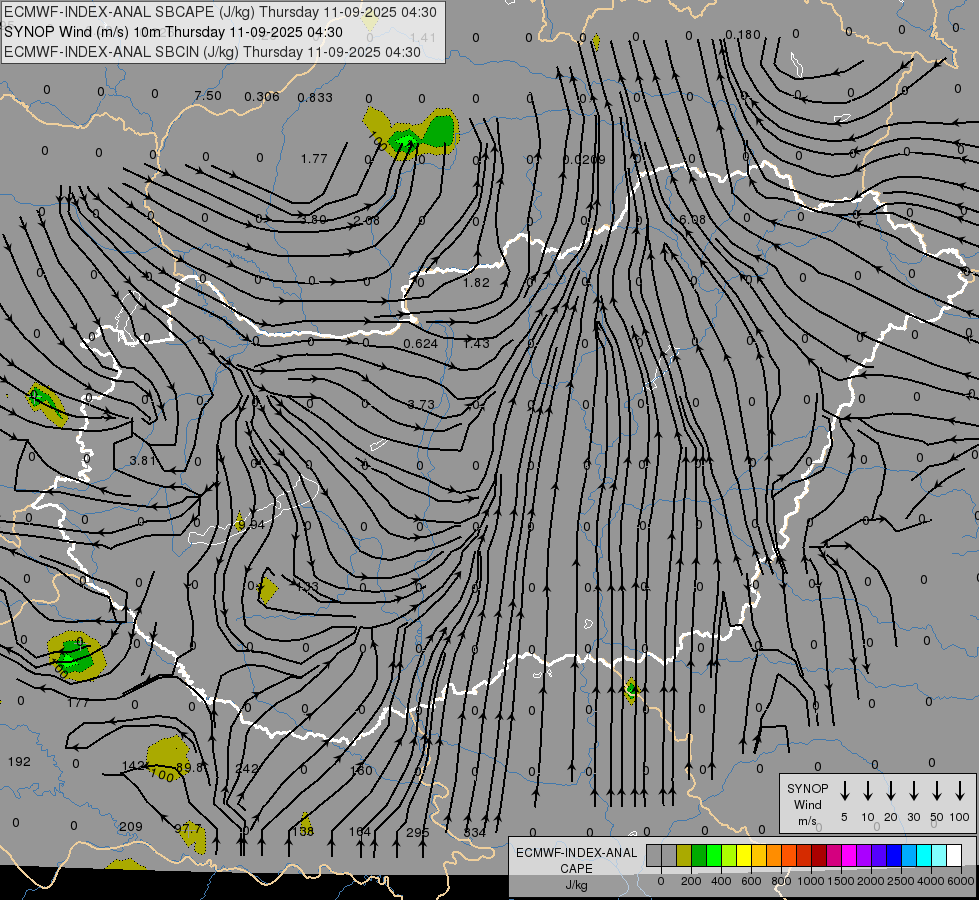The width and height of the screenshot is (979, 900).
Task: Pick the pure yellow swatch in CAPE scale
Action: coord(744,856)
